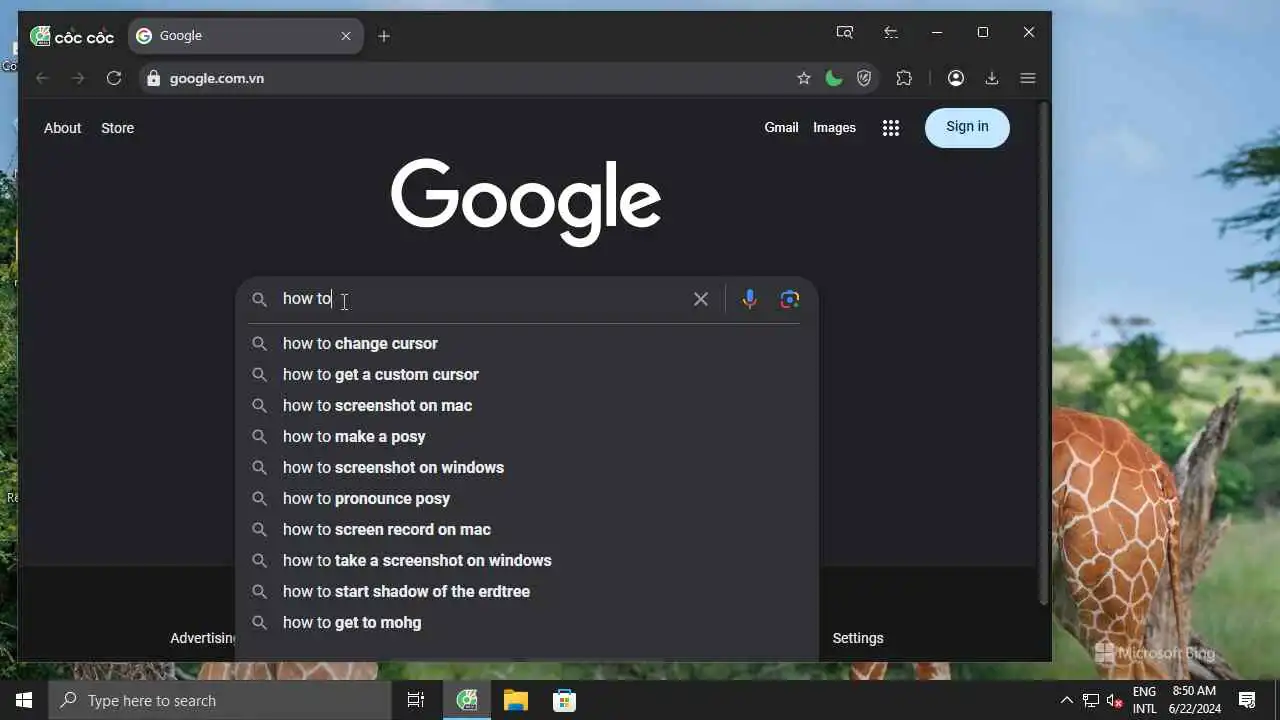Open the downloads icon

click(x=992, y=78)
